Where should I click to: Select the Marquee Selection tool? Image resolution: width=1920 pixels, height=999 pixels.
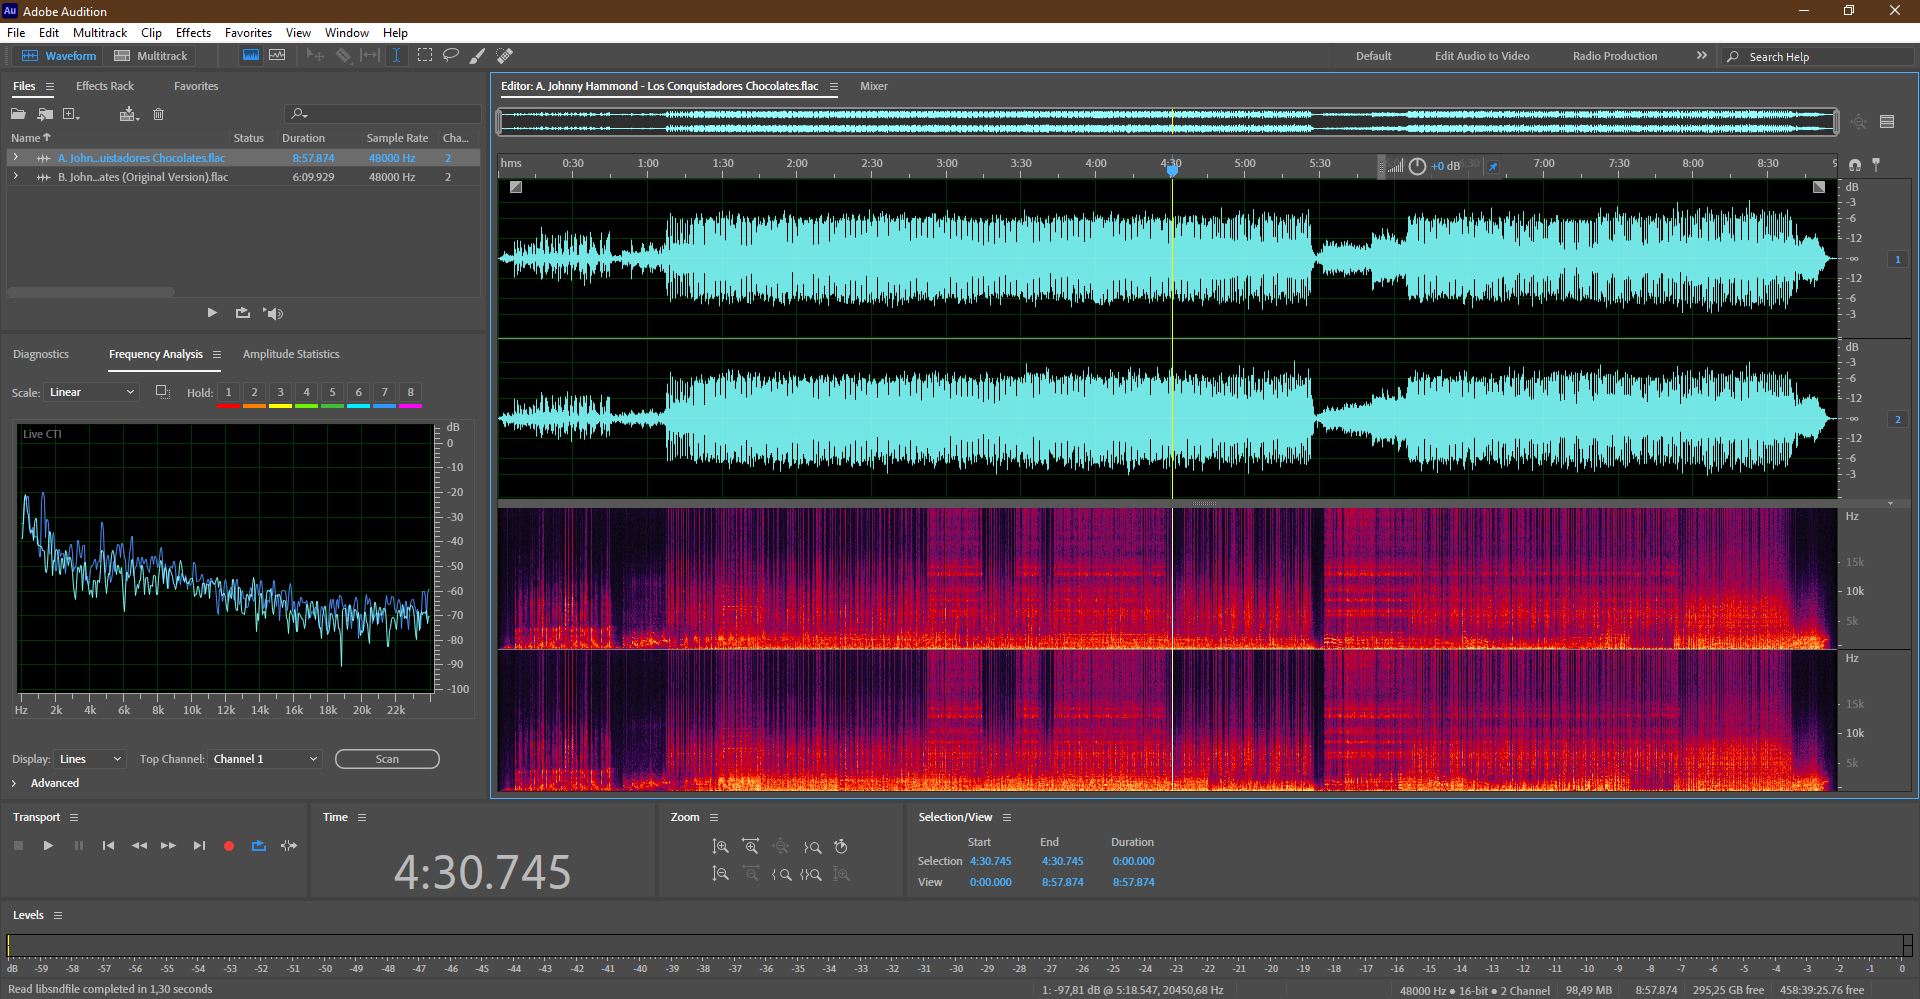point(425,56)
